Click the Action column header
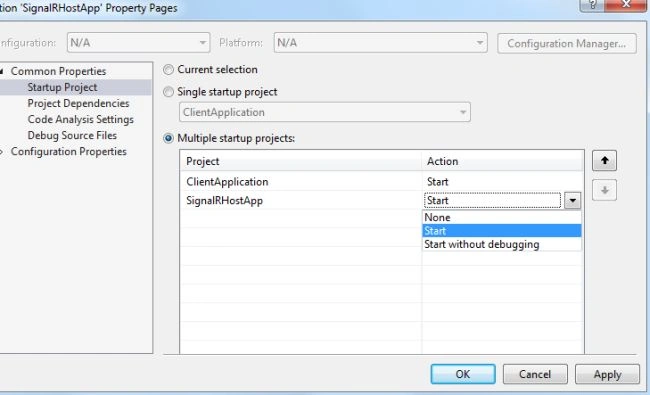Screen dimensions: 650x395 [x=502, y=161]
